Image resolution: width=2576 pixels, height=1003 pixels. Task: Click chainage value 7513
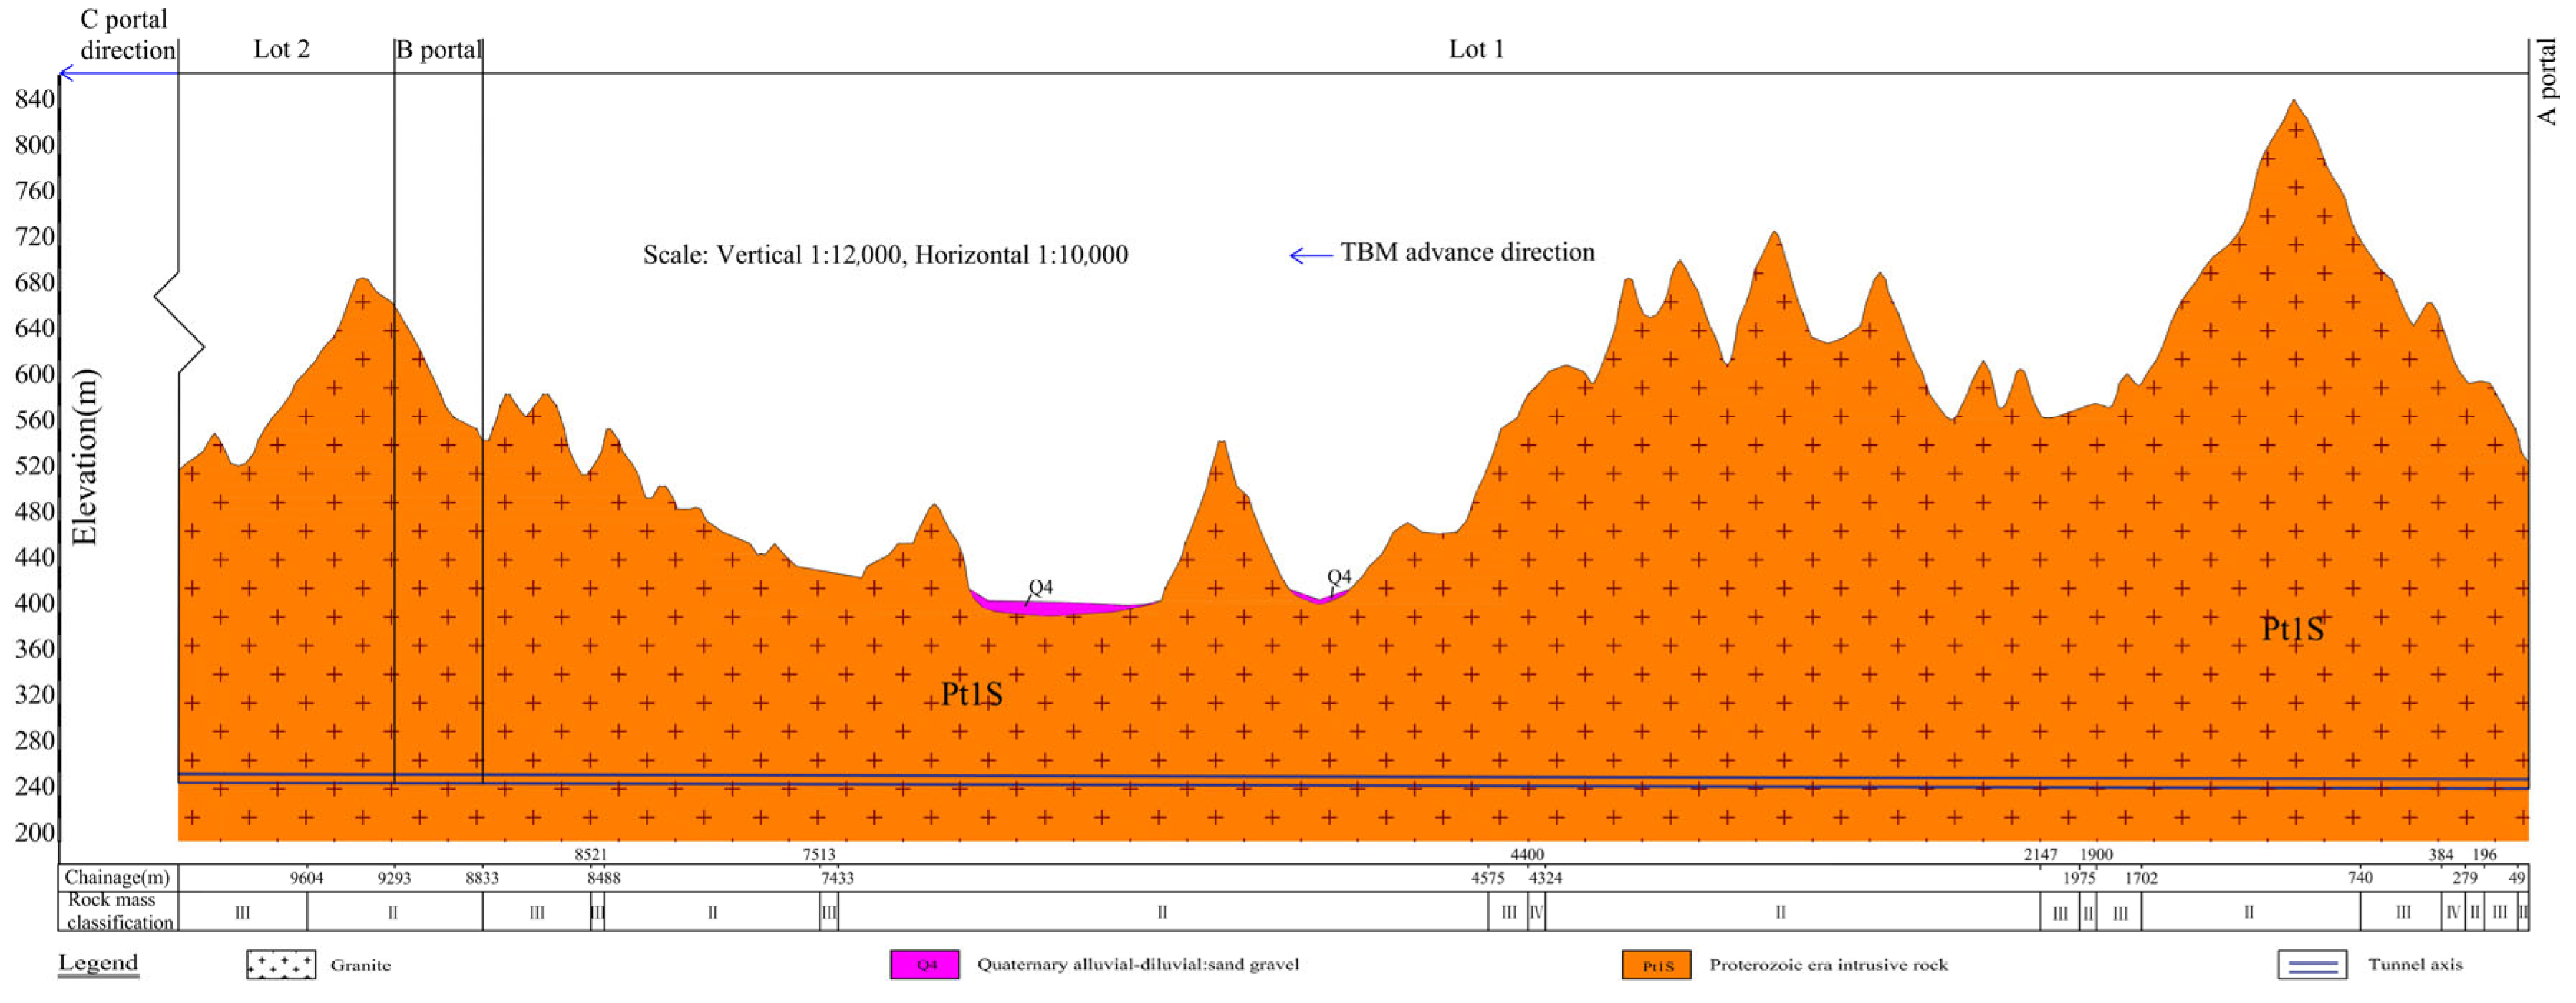pos(818,855)
